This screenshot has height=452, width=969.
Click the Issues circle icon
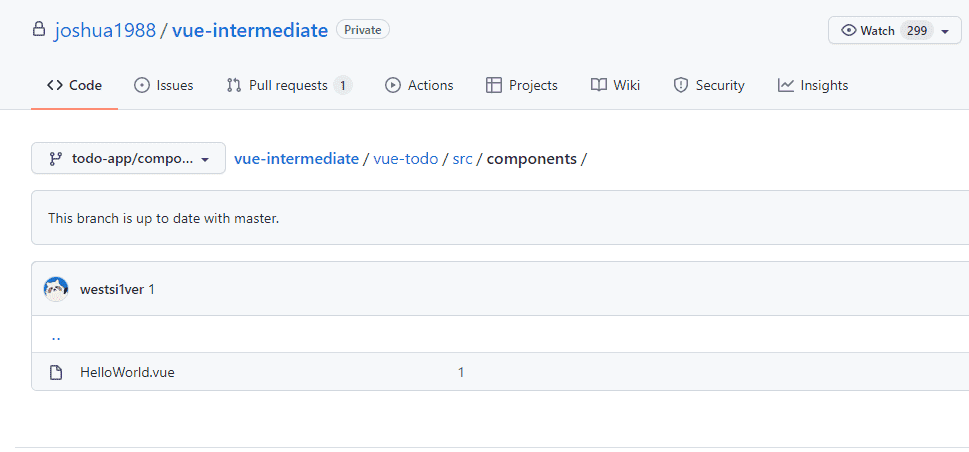coord(142,85)
